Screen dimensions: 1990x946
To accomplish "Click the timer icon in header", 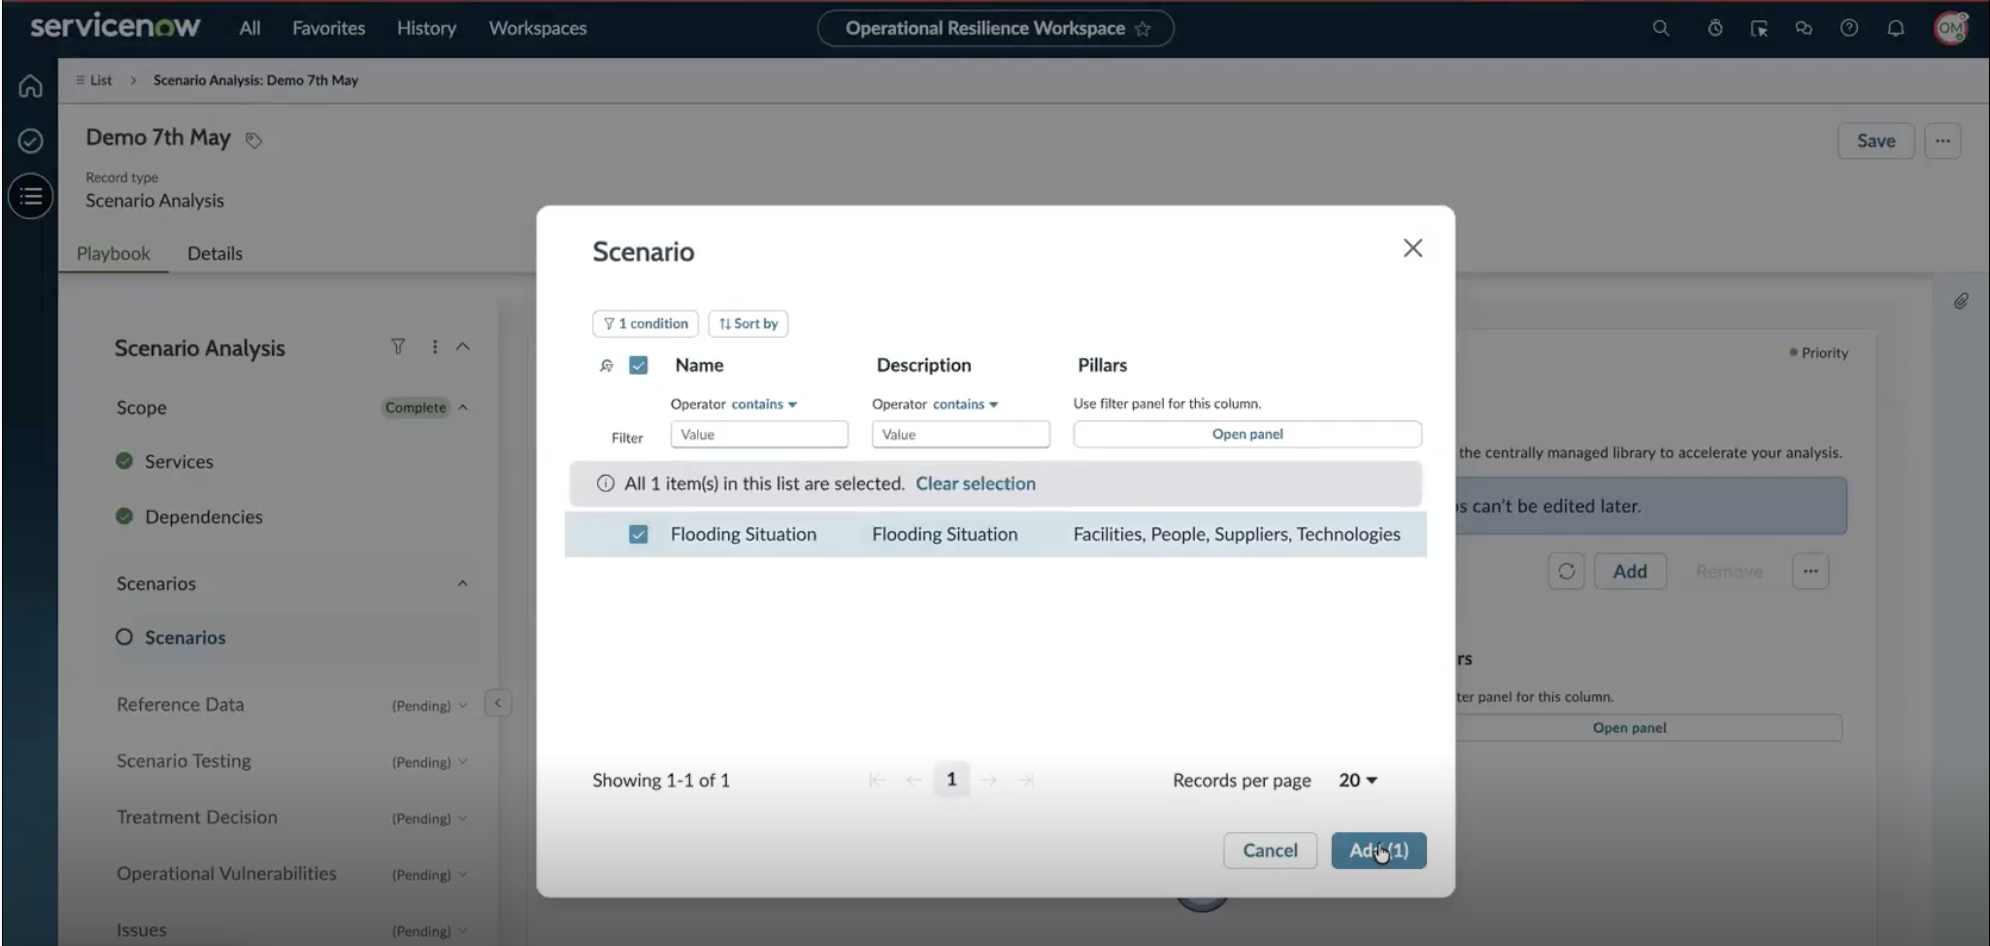I will tap(1715, 28).
